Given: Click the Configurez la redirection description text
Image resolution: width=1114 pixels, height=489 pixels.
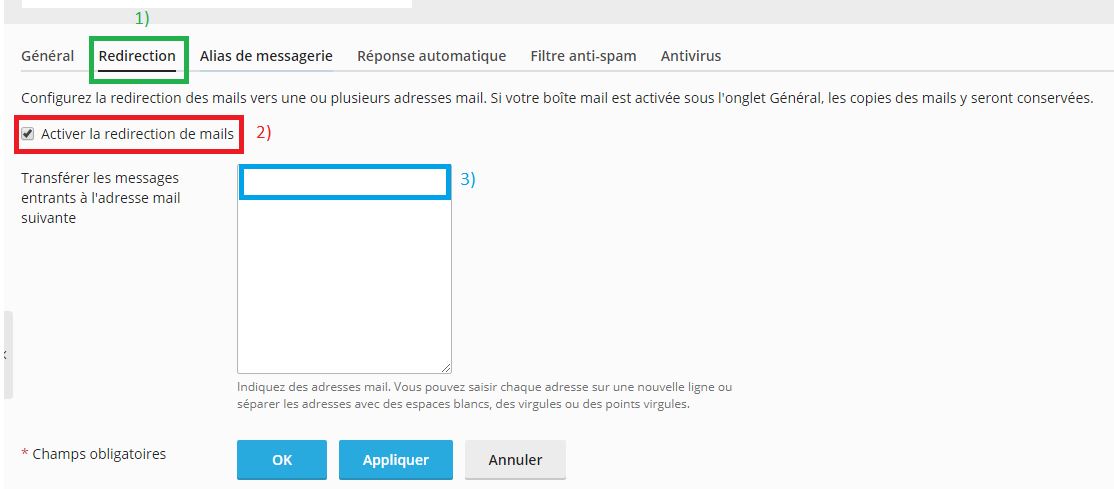Looking at the screenshot, I should click(x=557, y=98).
